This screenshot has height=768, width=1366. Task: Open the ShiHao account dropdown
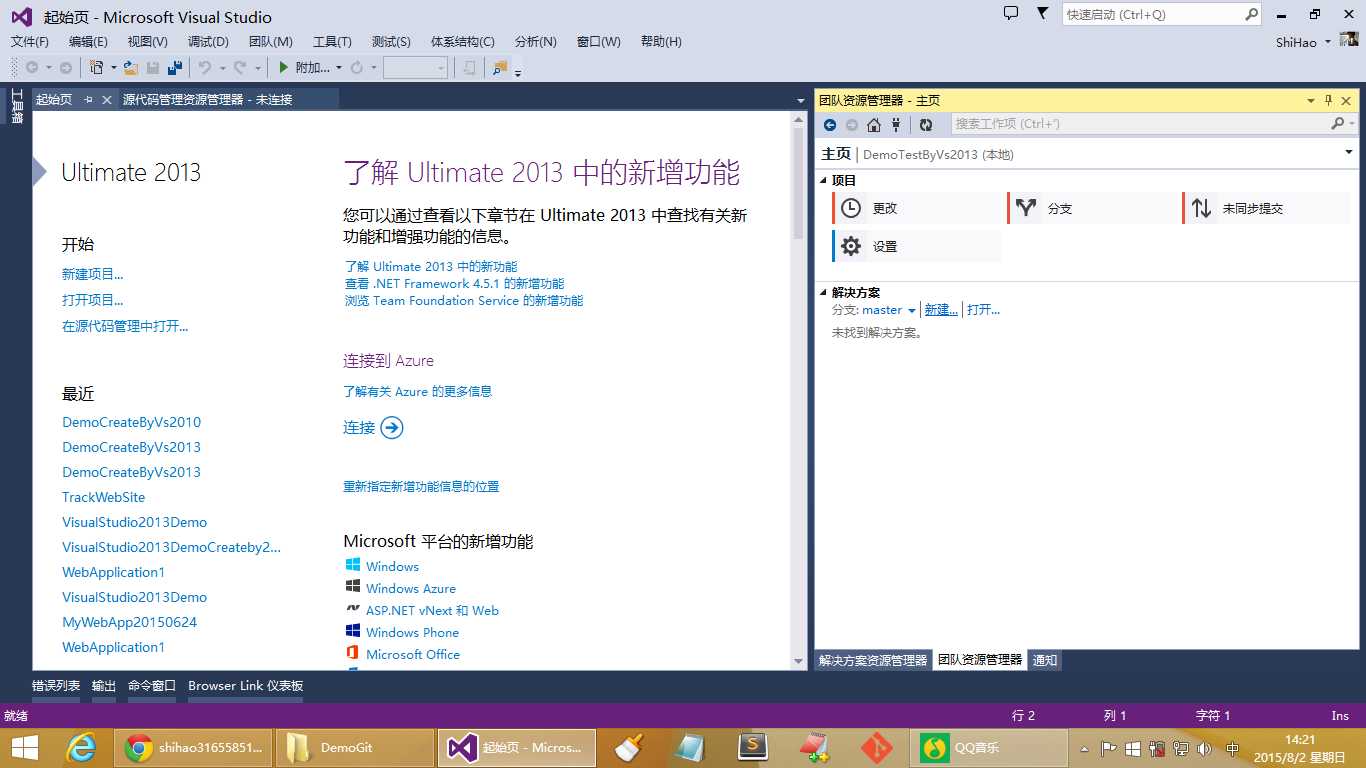click(1327, 42)
